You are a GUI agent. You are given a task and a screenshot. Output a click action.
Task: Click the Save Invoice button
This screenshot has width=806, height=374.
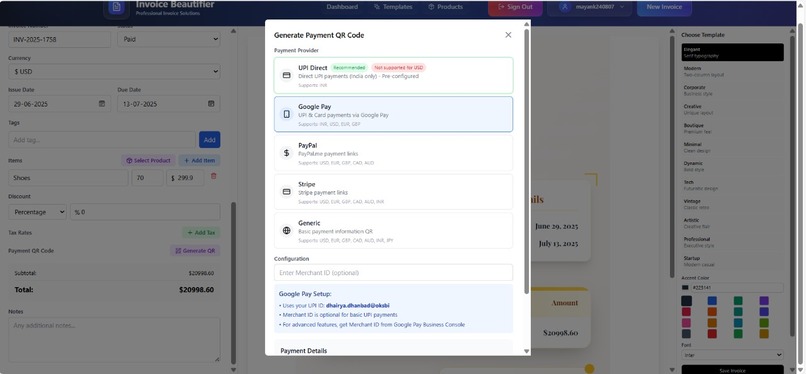732,370
